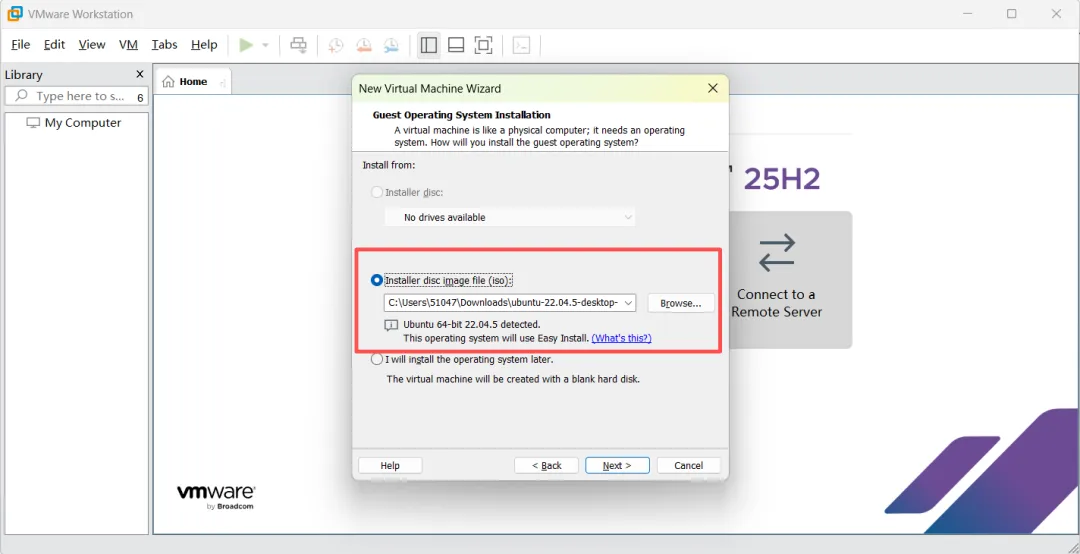The height and width of the screenshot is (554, 1080).
Task: Click the ISO path text field
Action: pos(502,302)
